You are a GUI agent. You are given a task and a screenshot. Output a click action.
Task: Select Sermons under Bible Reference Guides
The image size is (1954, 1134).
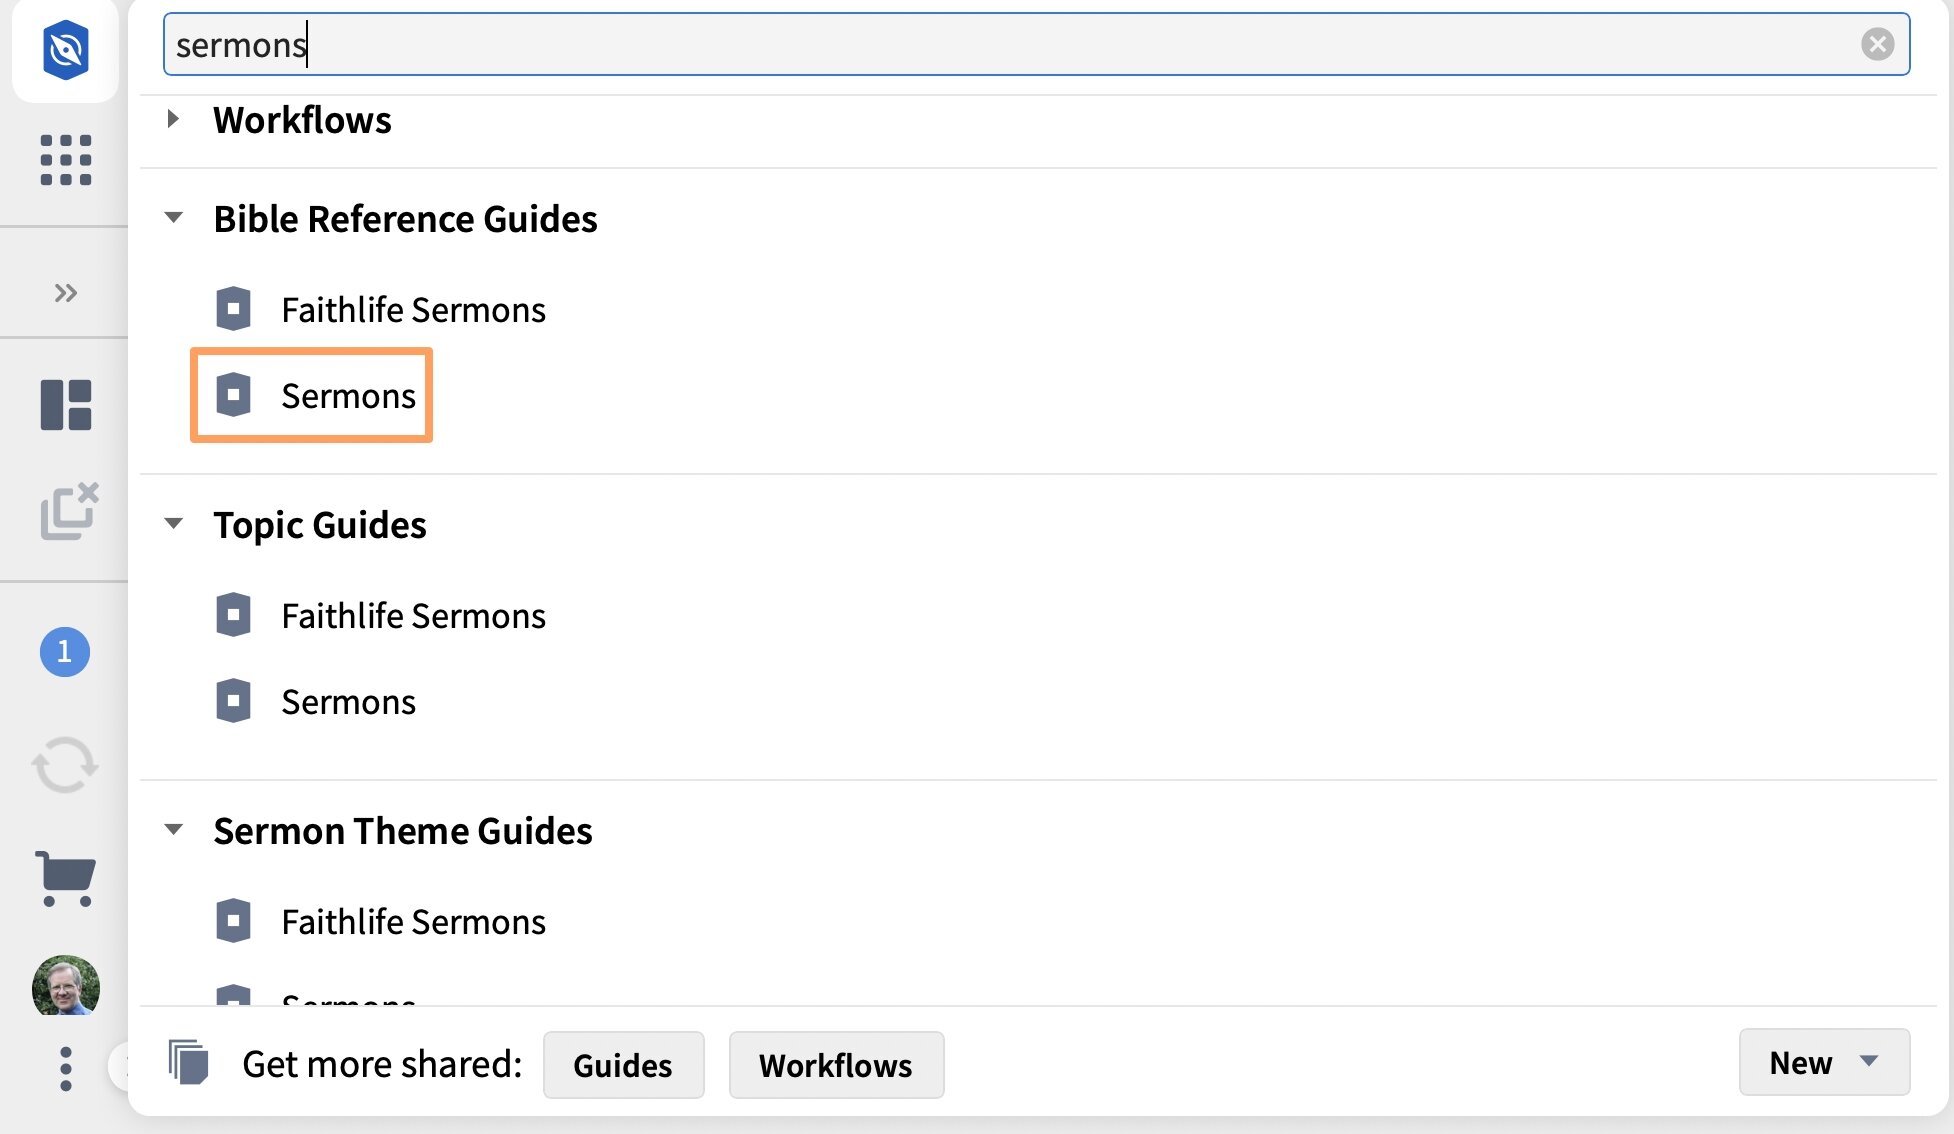(x=348, y=396)
